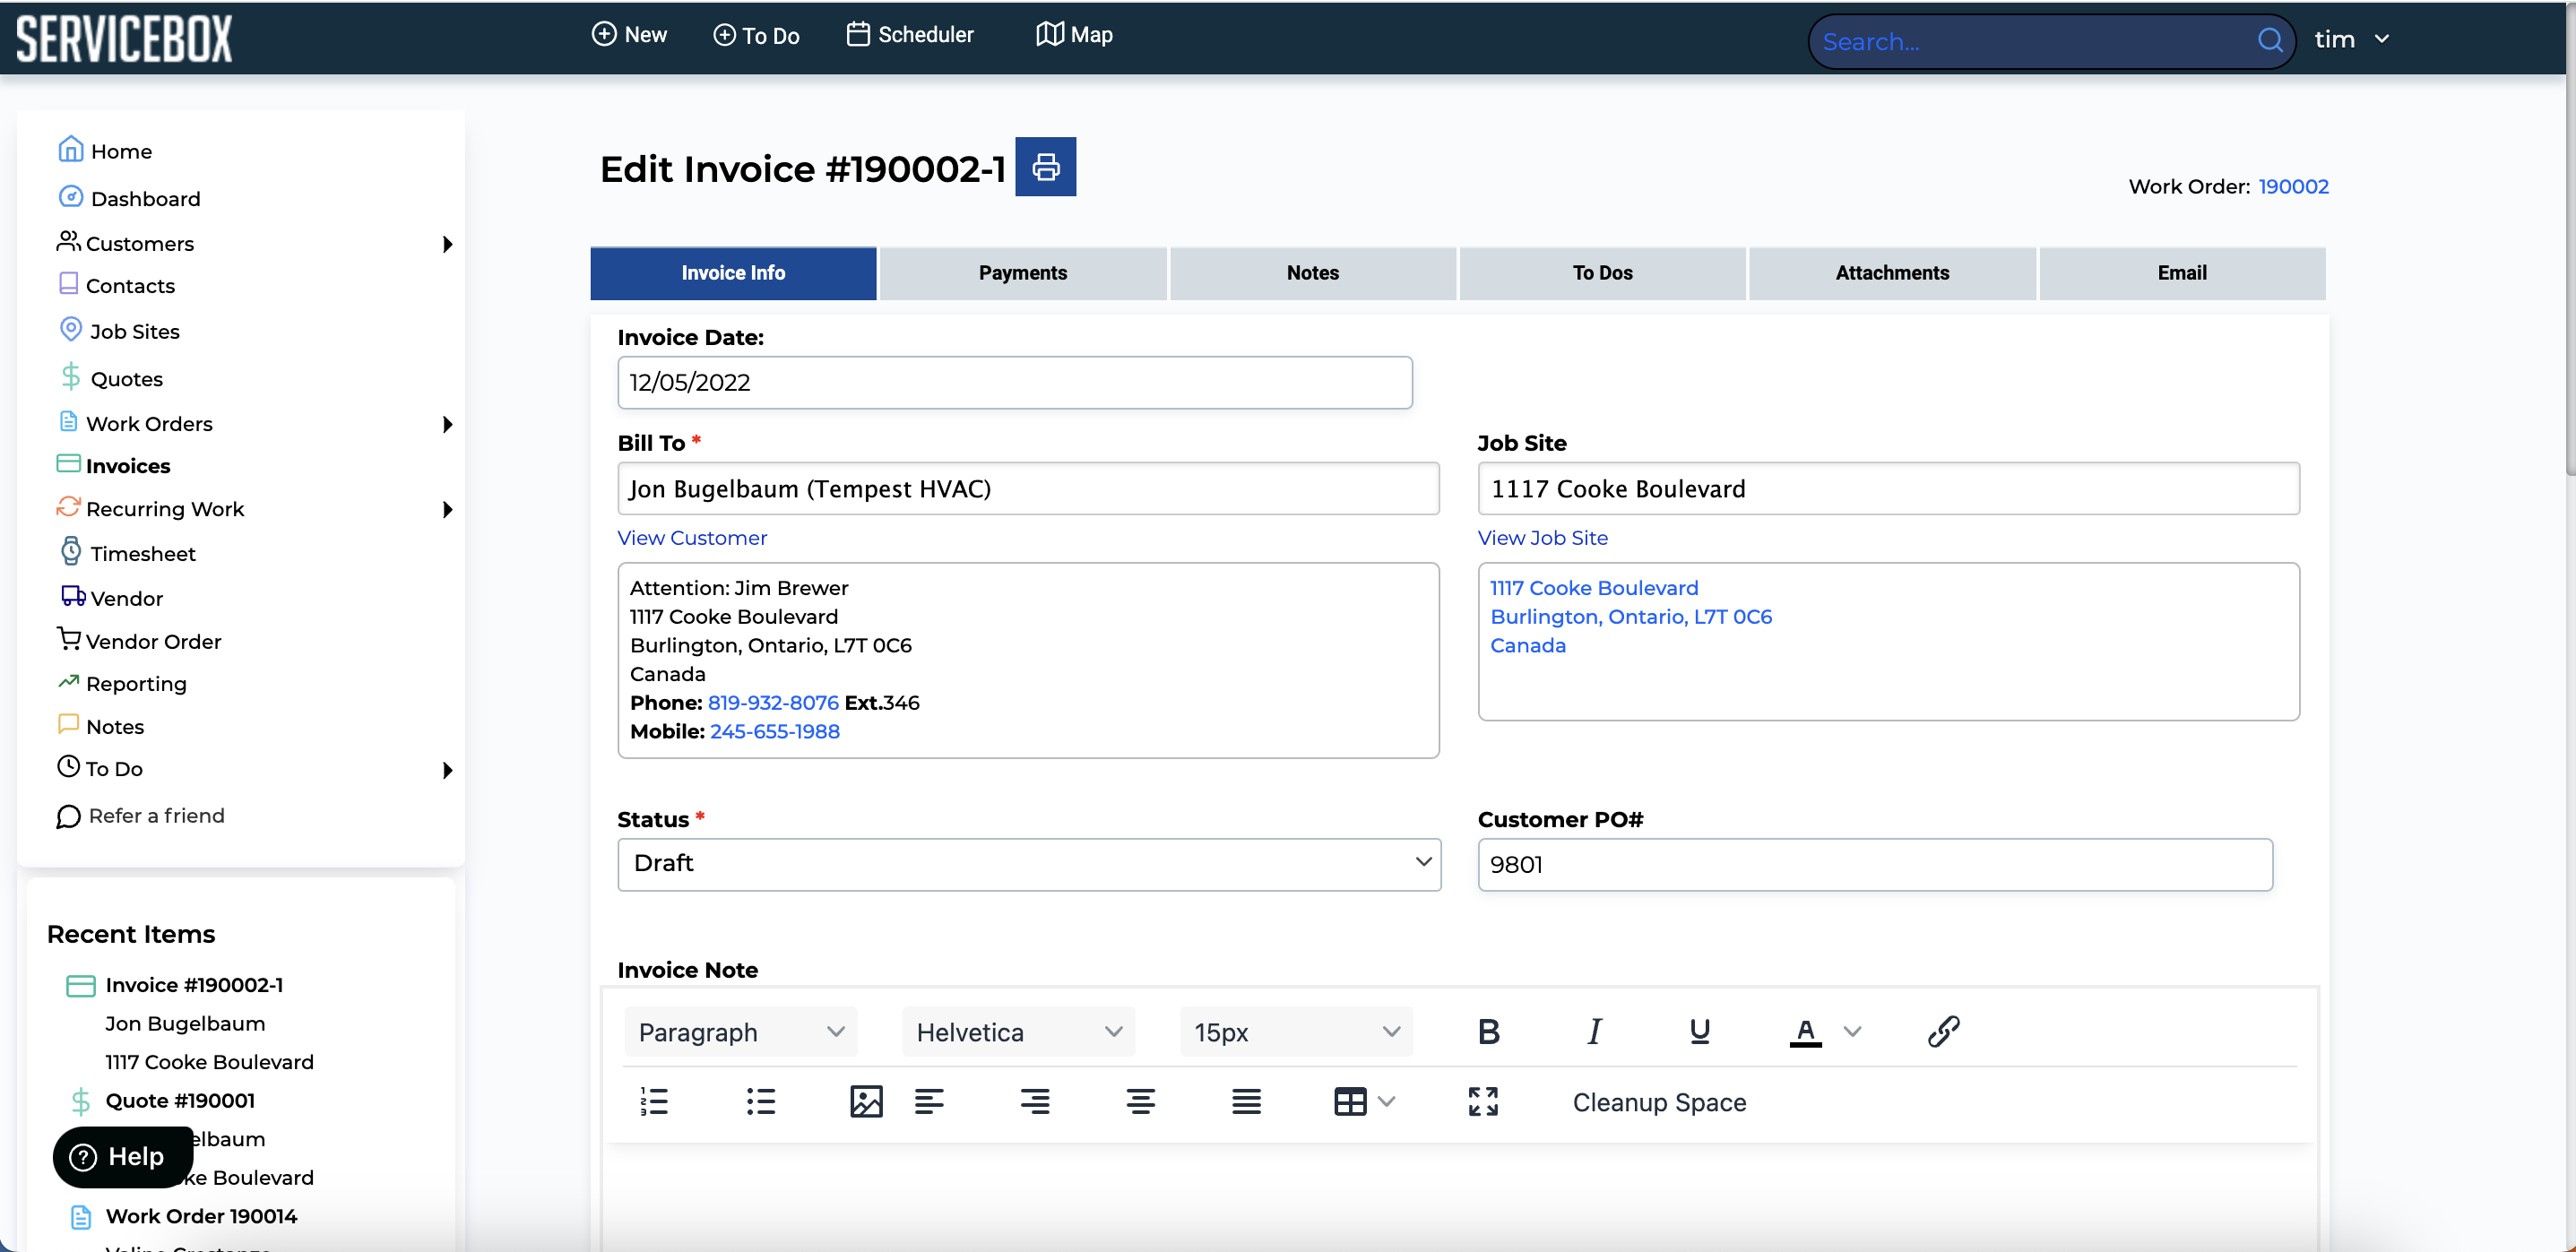This screenshot has width=2576, height=1252.
Task: Align note text left
Action: tap(929, 1101)
